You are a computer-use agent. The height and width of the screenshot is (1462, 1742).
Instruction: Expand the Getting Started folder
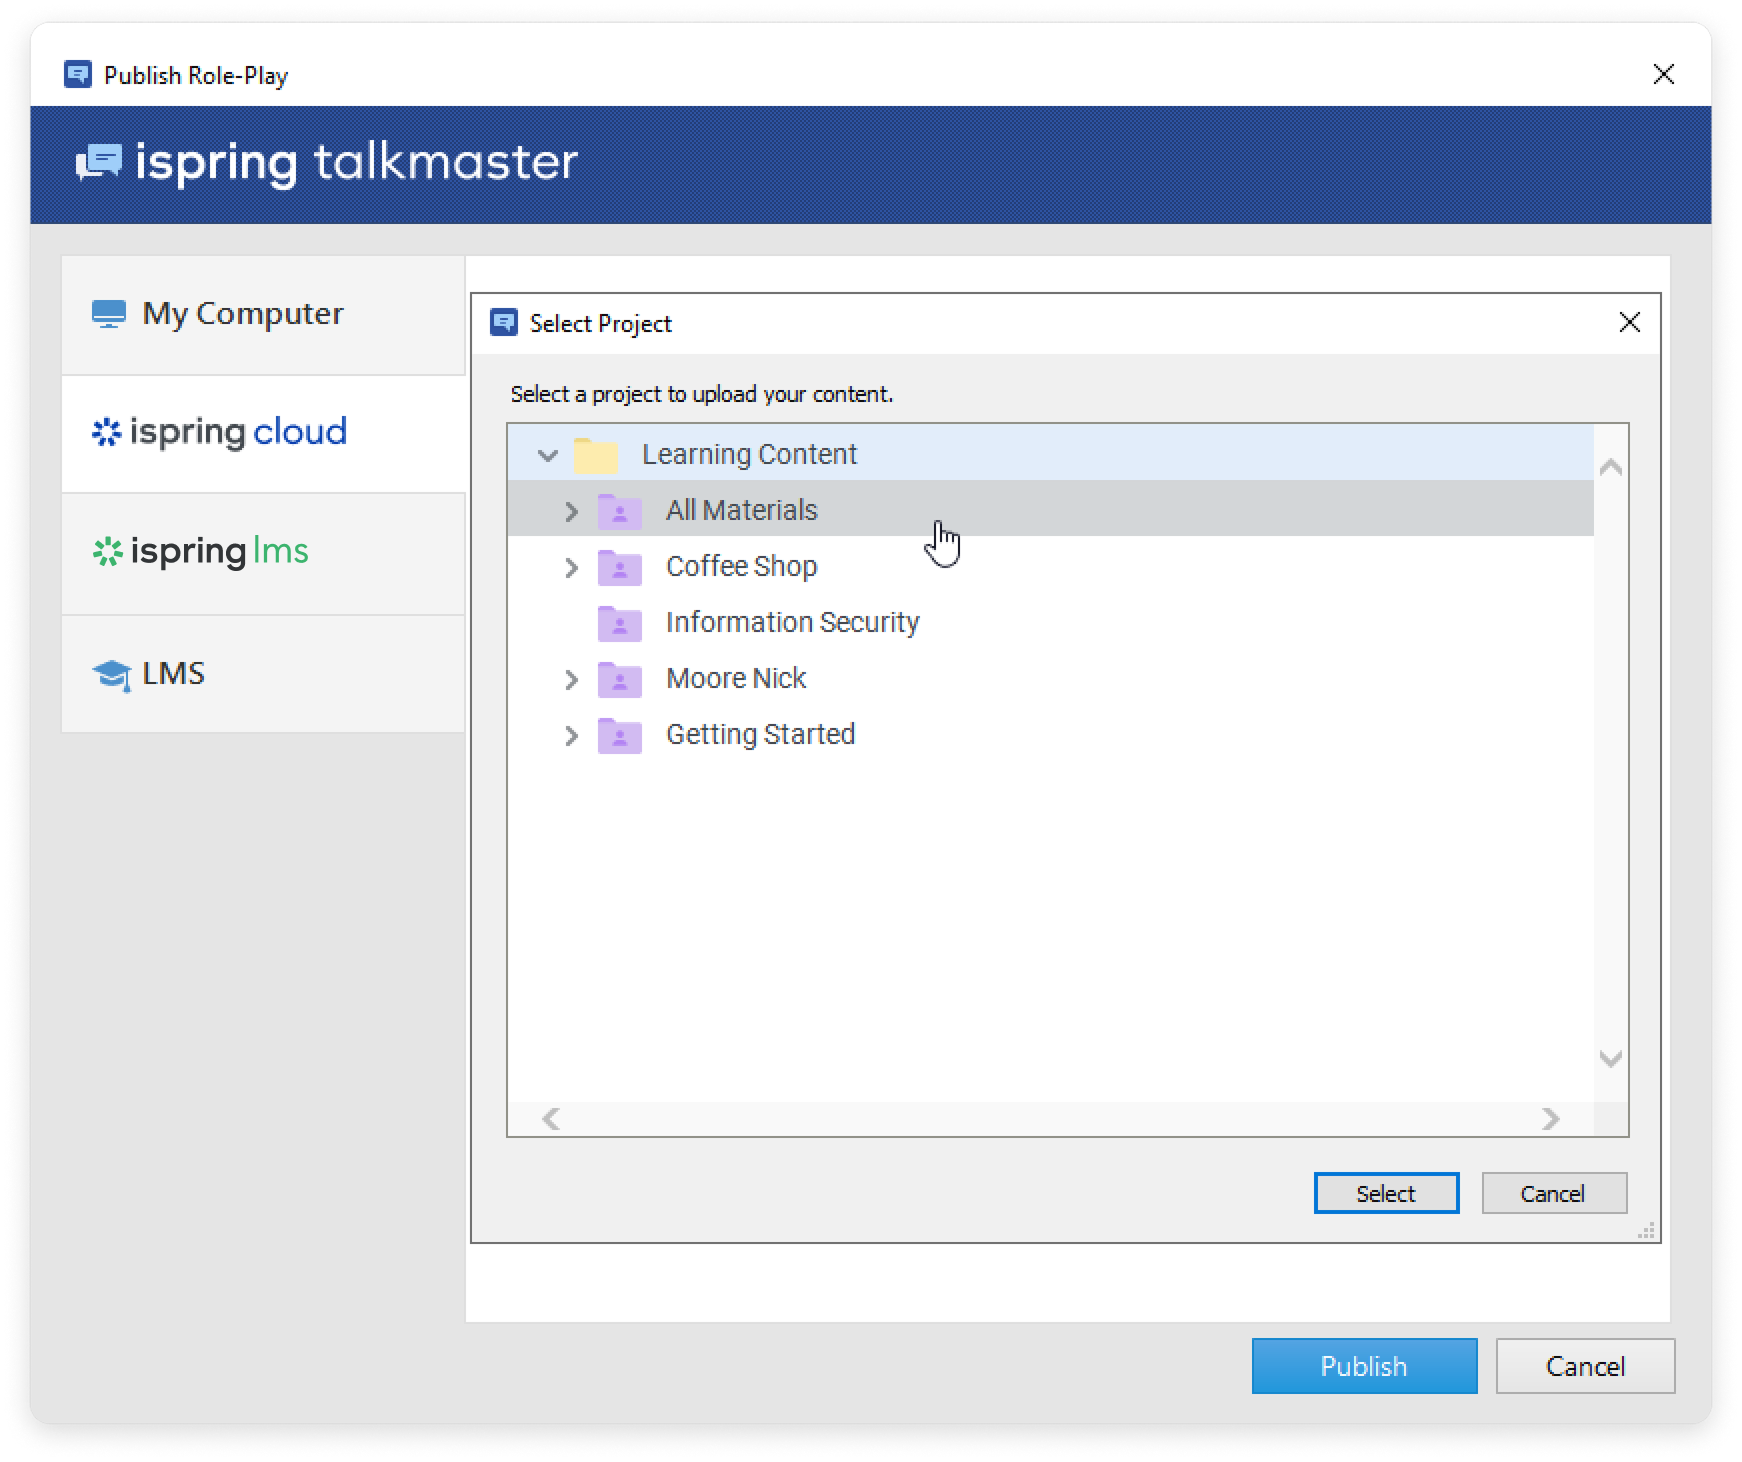[x=571, y=736]
